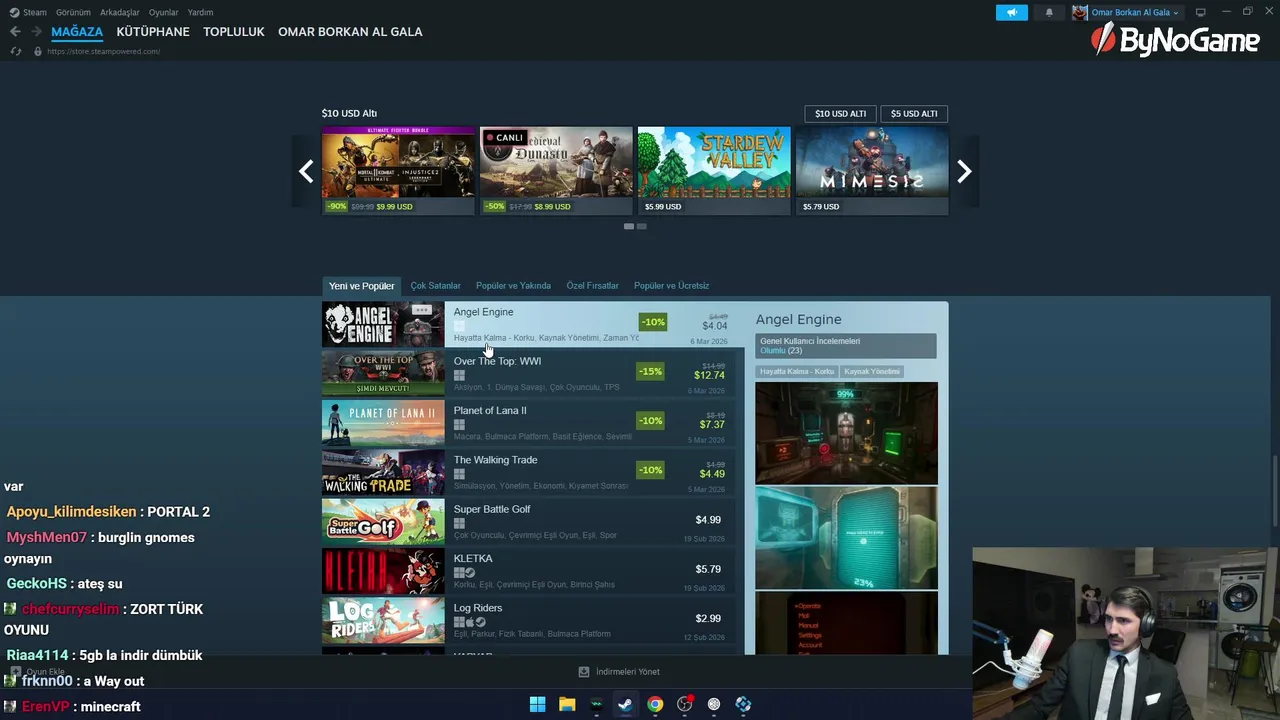This screenshot has width=1280, height=720.
Task: Open the account dropdown Omar Borkan Al Gala
Action: pos(1135,12)
